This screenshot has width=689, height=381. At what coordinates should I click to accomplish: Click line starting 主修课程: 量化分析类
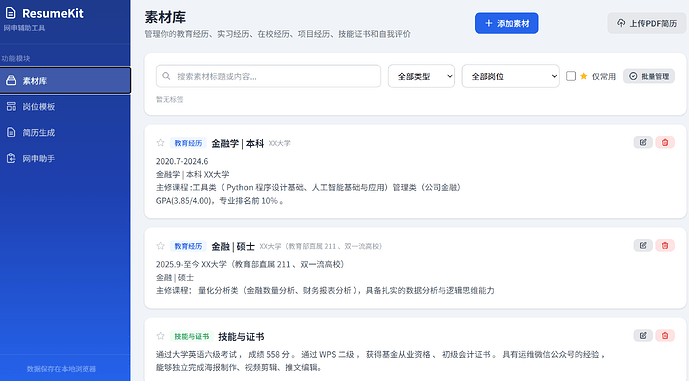[325, 290]
